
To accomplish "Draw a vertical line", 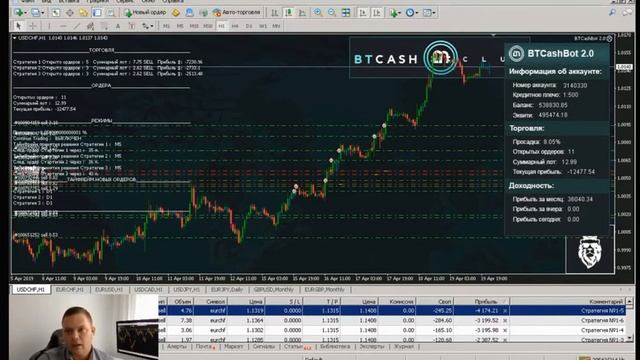I will pyautogui.click(x=49, y=26).
